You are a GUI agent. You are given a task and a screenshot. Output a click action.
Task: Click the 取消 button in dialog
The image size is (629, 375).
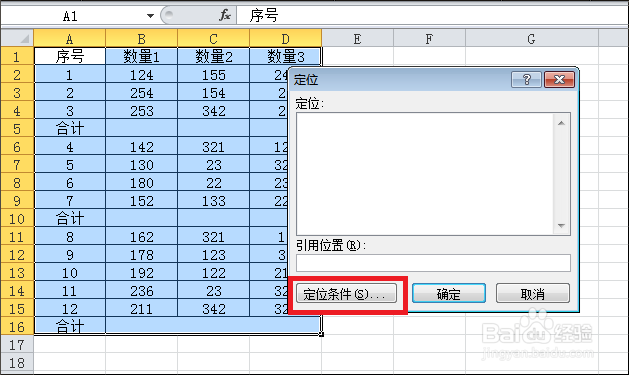[x=533, y=294]
